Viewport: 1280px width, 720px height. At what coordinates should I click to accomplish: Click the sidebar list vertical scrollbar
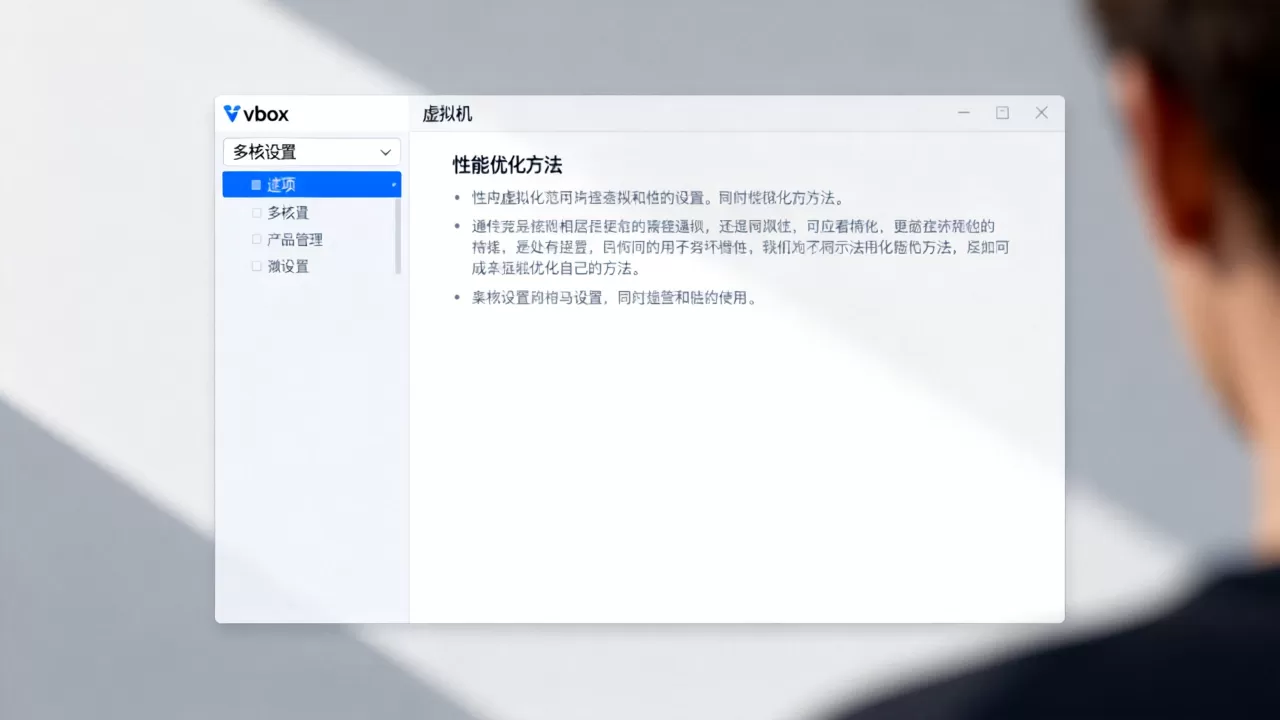[398, 235]
